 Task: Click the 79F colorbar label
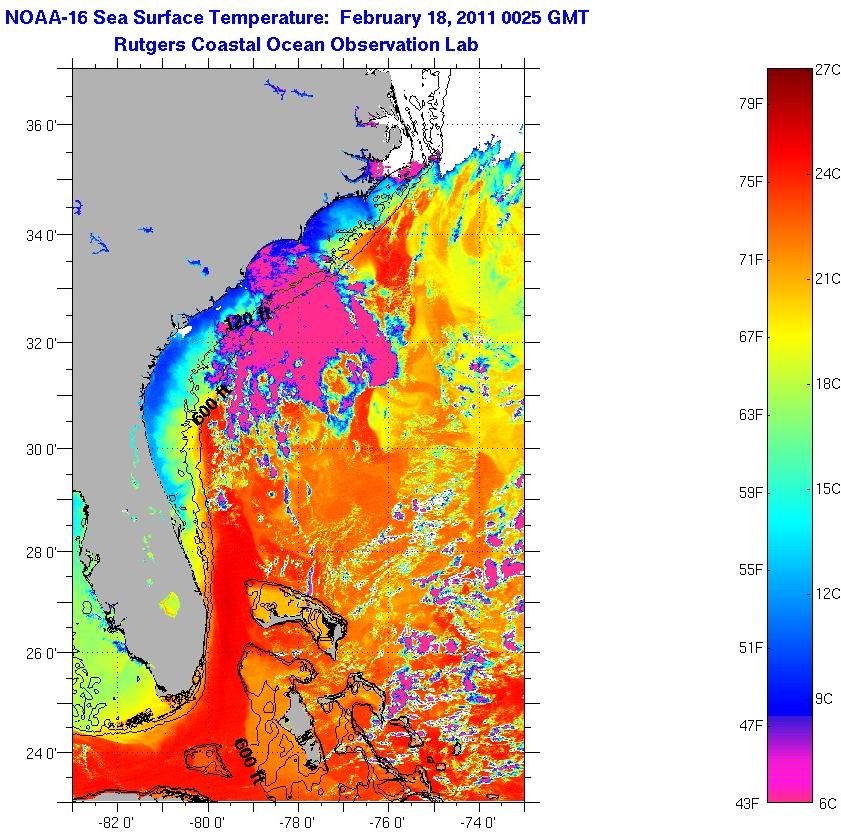coord(750,104)
